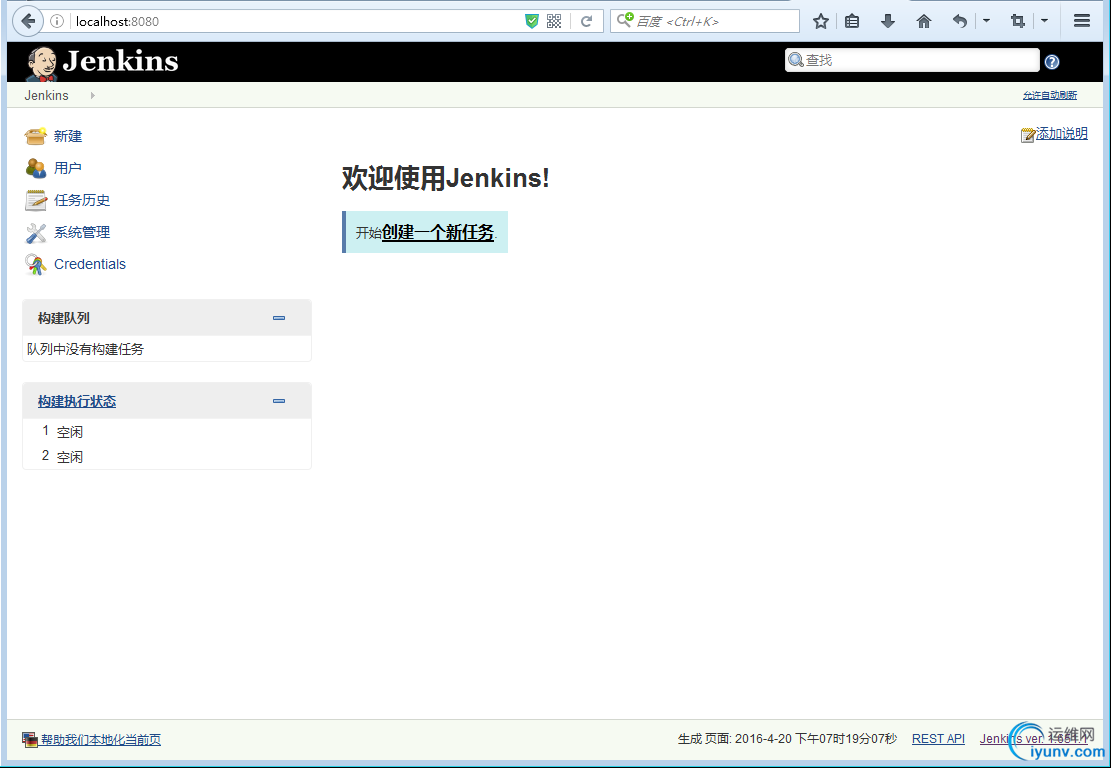Click the 添加说明 notepad icon

(1027, 135)
